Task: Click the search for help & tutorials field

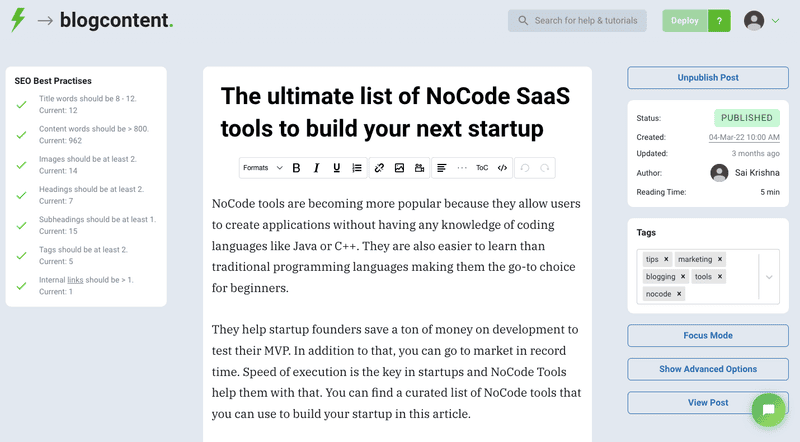Action: (x=577, y=21)
